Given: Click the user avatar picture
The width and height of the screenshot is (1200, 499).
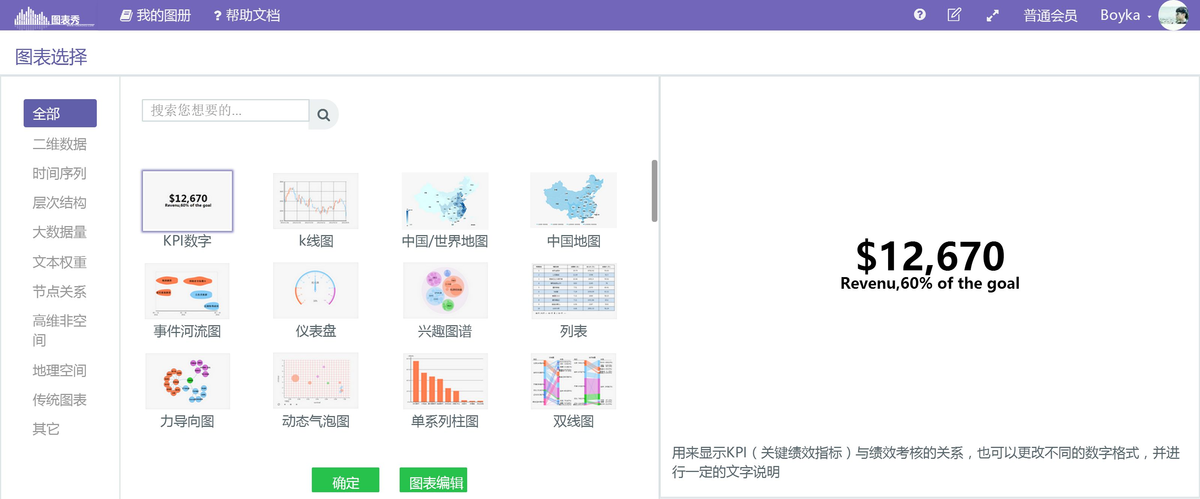Looking at the screenshot, I should (x=1173, y=15).
